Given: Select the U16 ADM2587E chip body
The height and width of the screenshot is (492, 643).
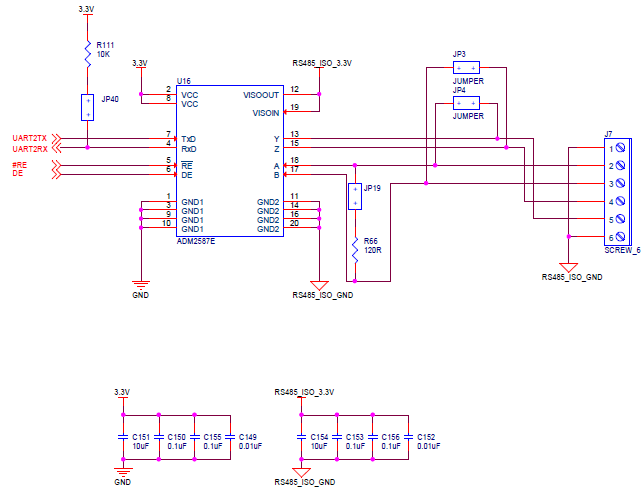Looking at the screenshot, I should tap(230, 161).
